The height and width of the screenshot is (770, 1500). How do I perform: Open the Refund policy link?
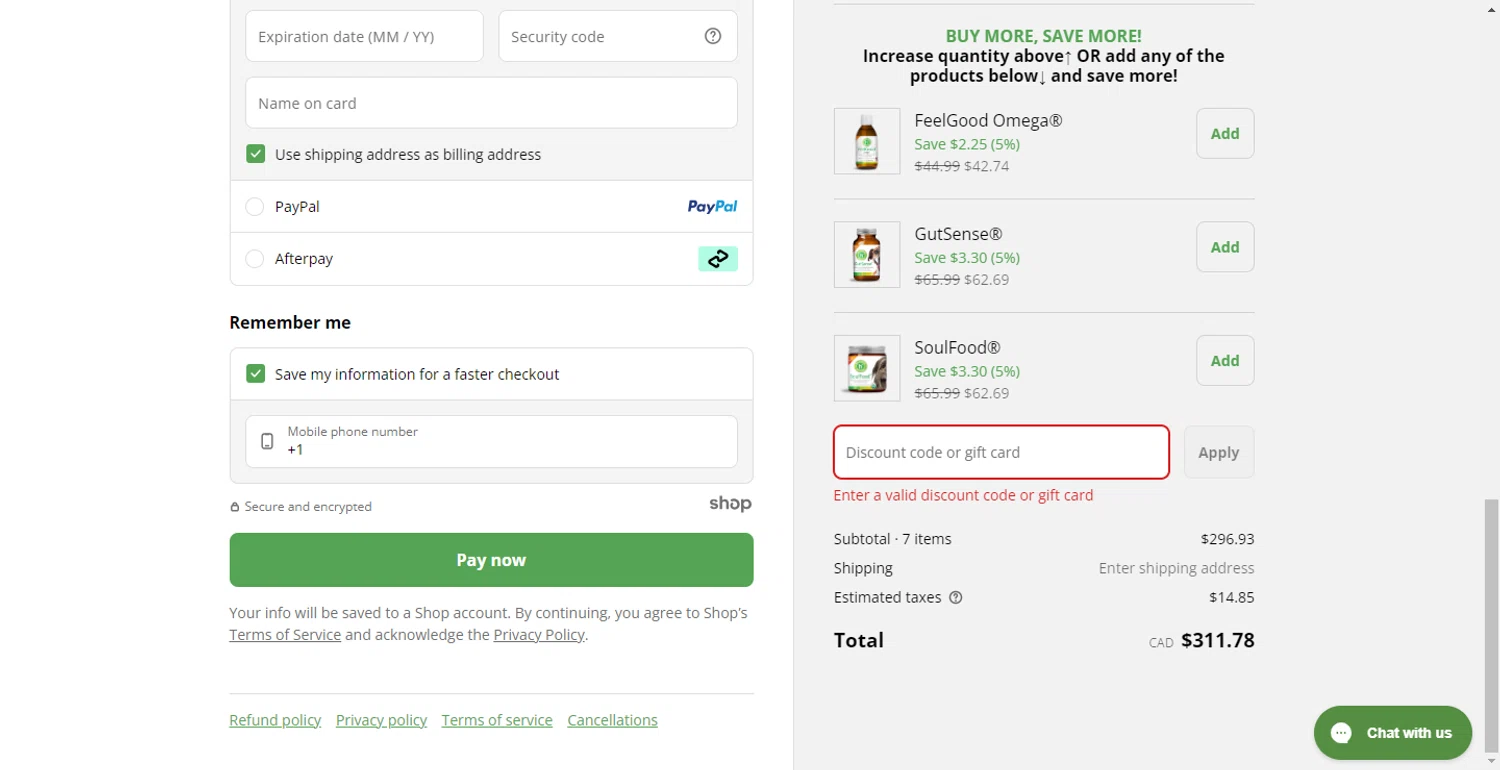(275, 720)
